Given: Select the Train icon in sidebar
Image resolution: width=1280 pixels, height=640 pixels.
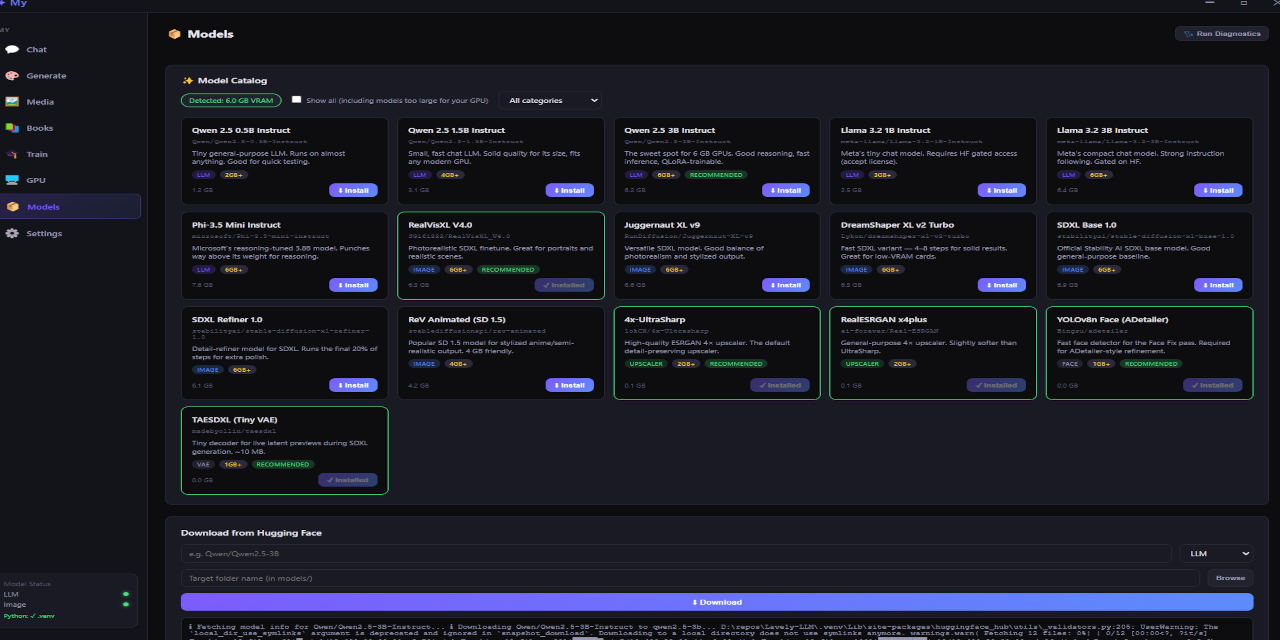Looking at the screenshot, I should coord(12,154).
